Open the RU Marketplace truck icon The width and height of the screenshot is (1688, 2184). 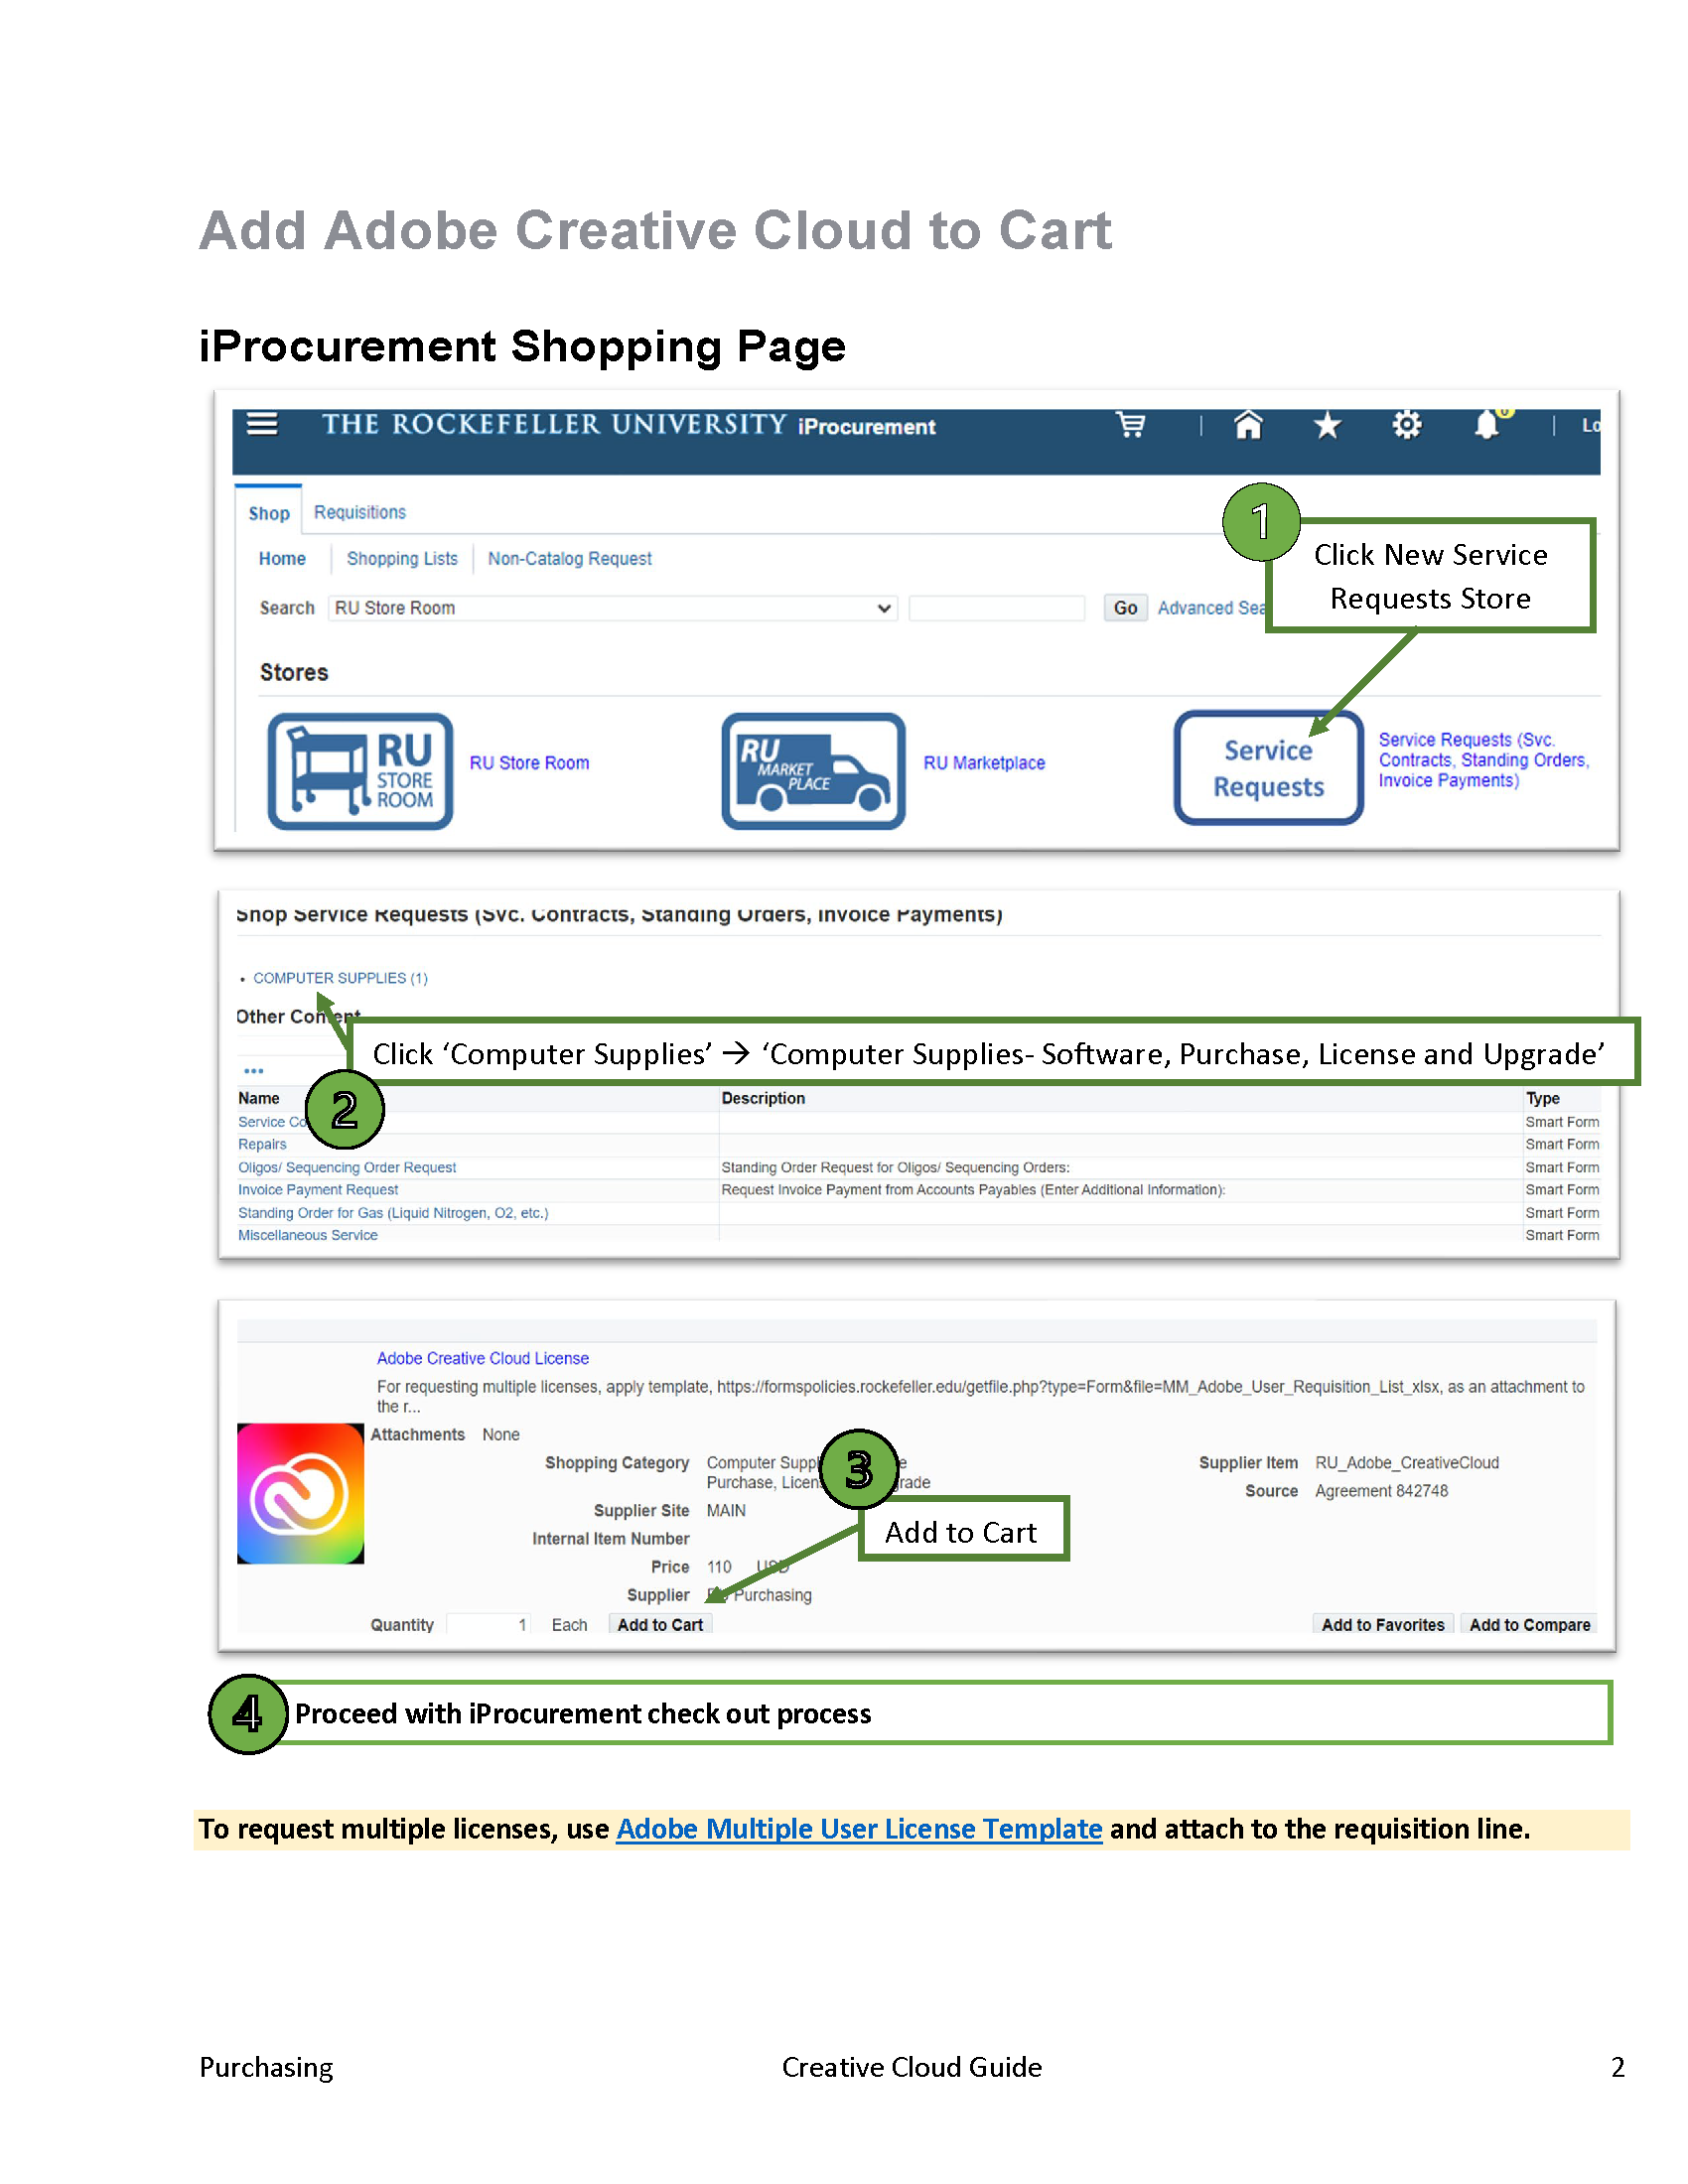(x=813, y=771)
